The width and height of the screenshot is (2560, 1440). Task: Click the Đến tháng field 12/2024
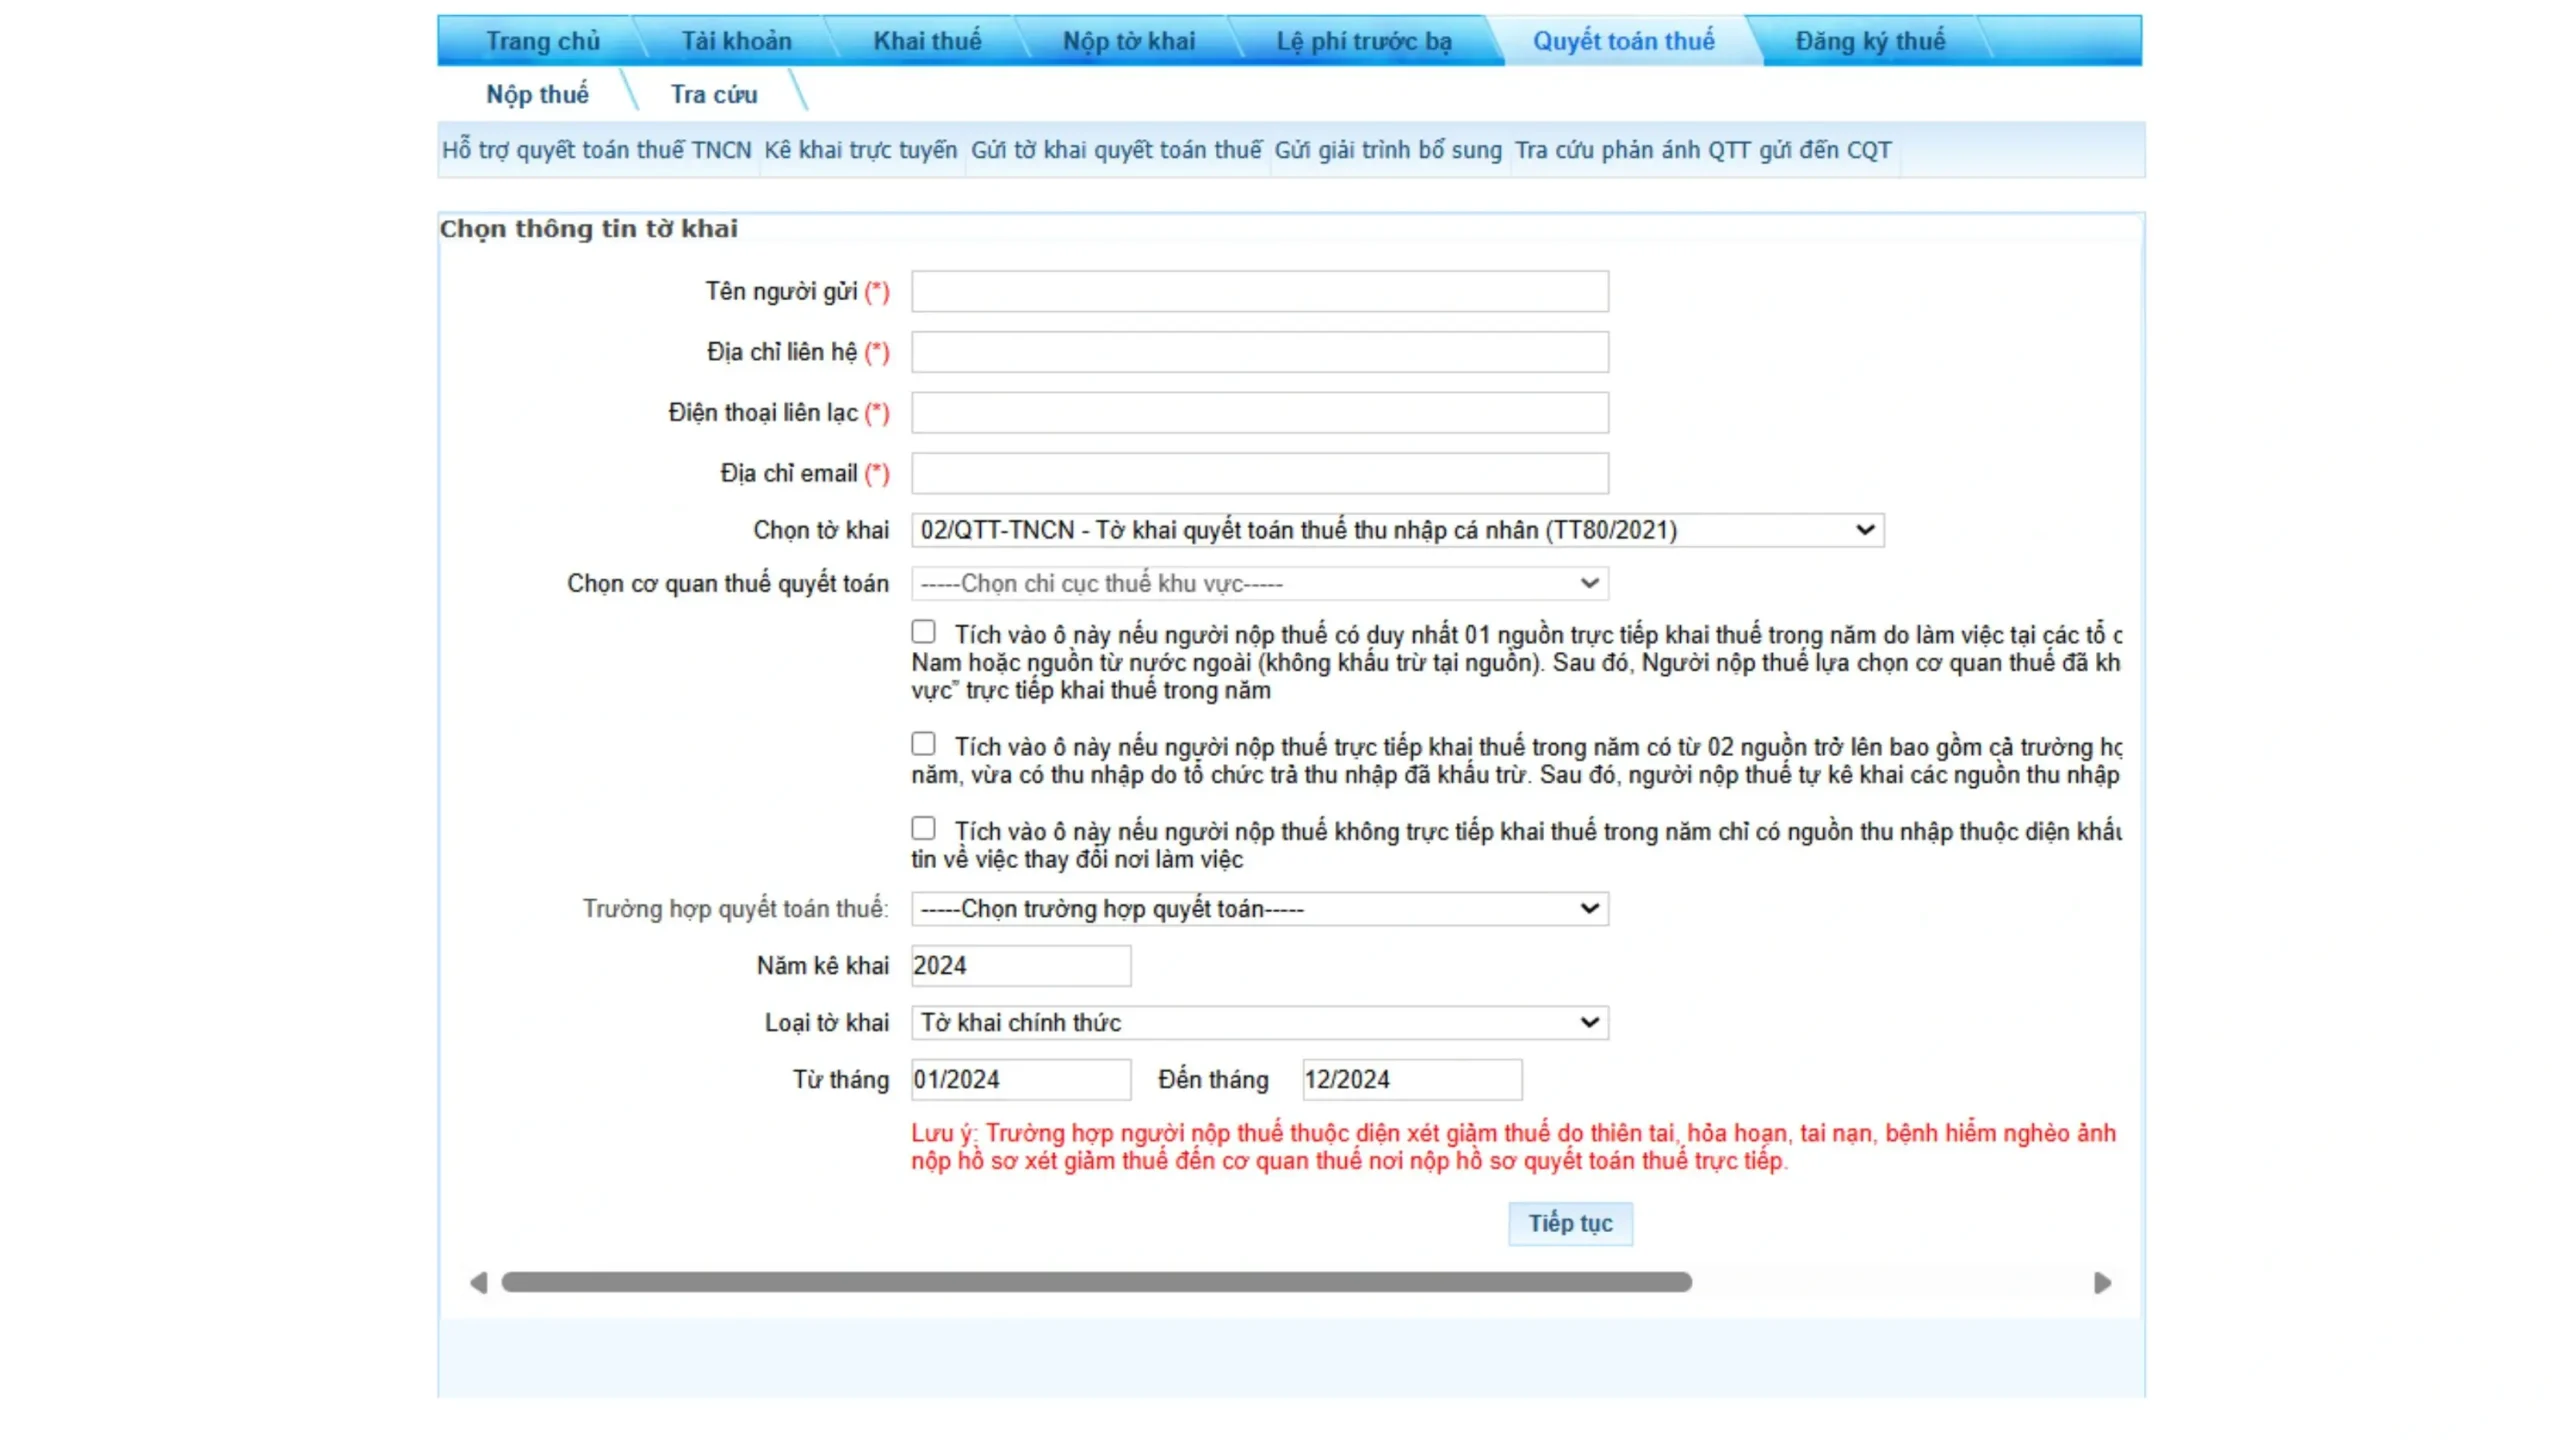(x=1412, y=1079)
